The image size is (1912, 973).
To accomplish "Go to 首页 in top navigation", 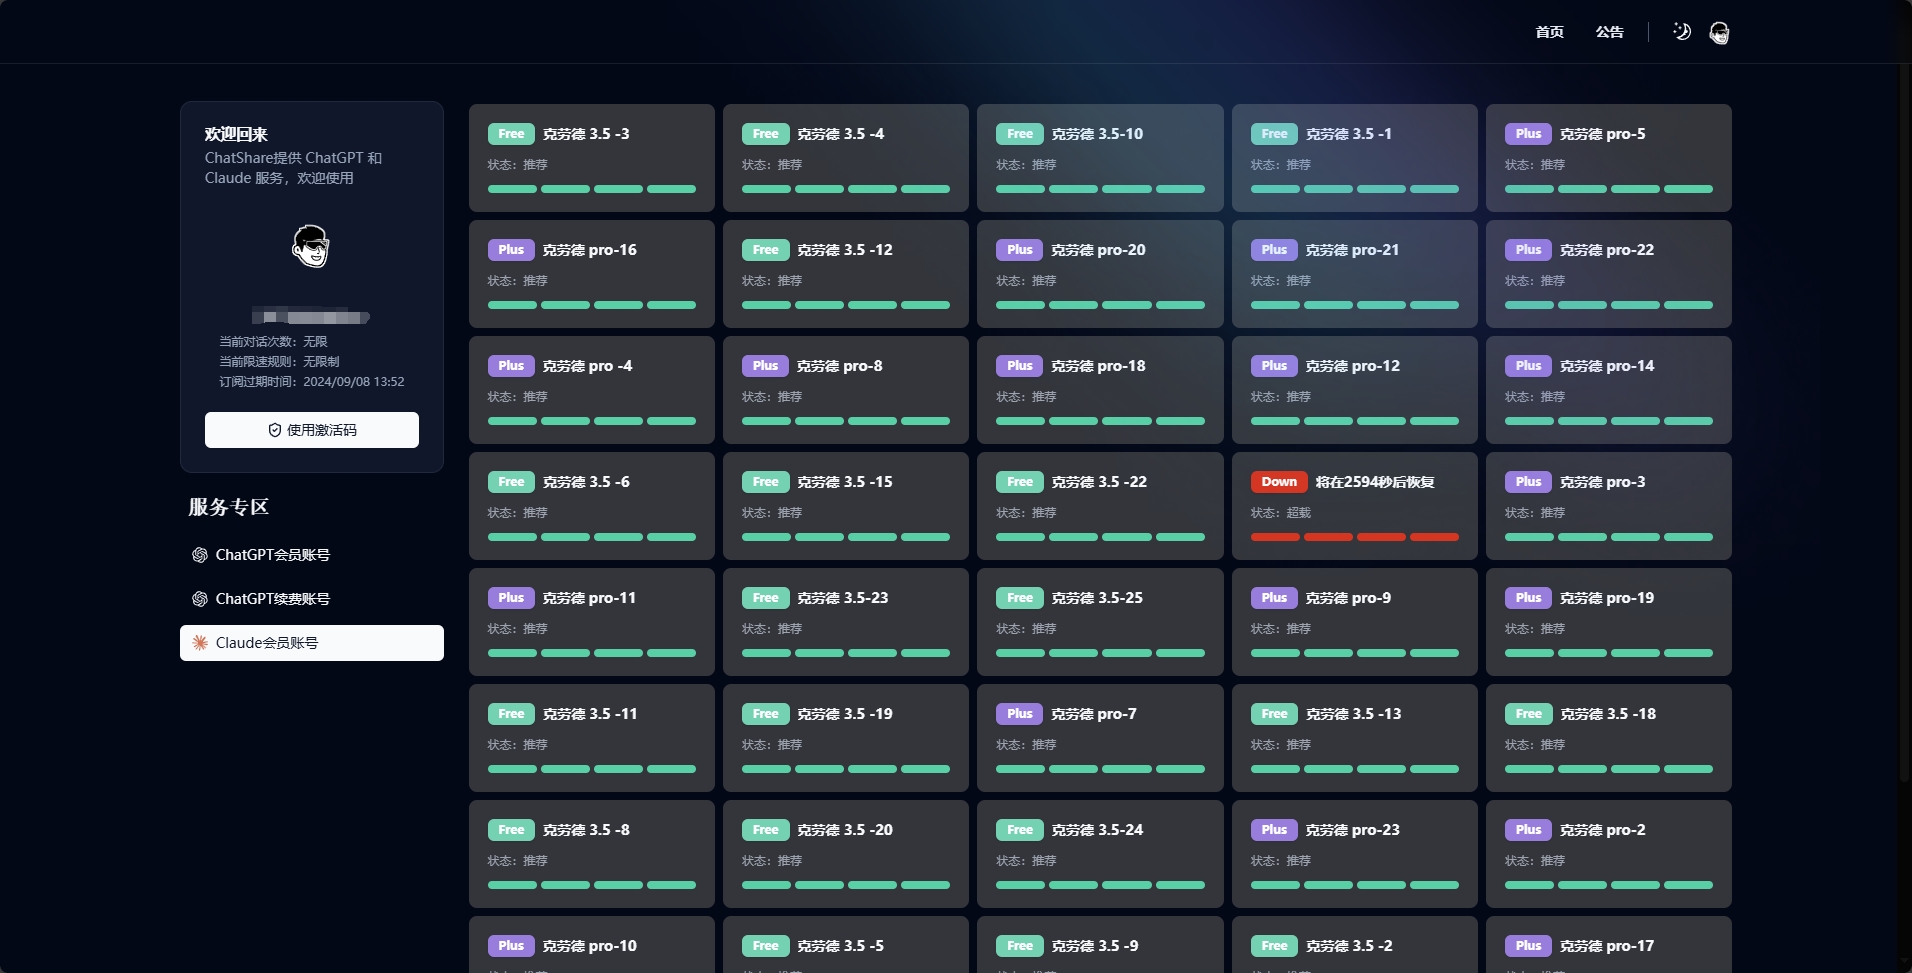I will tap(1549, 32).
